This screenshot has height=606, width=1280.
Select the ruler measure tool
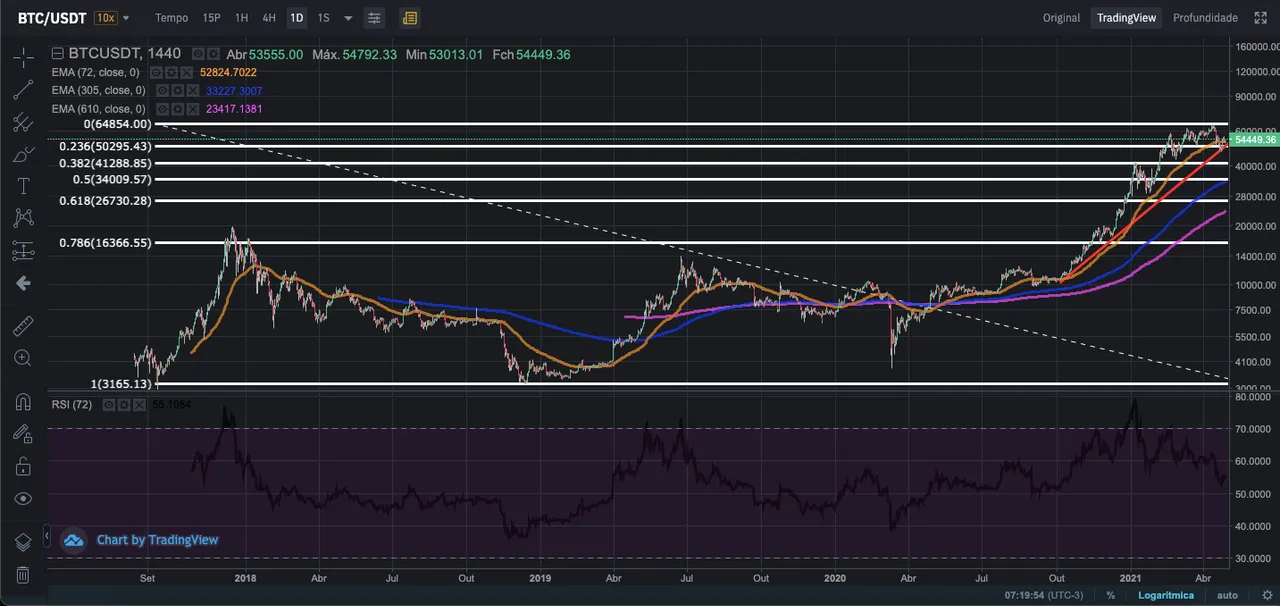[23, 326]
